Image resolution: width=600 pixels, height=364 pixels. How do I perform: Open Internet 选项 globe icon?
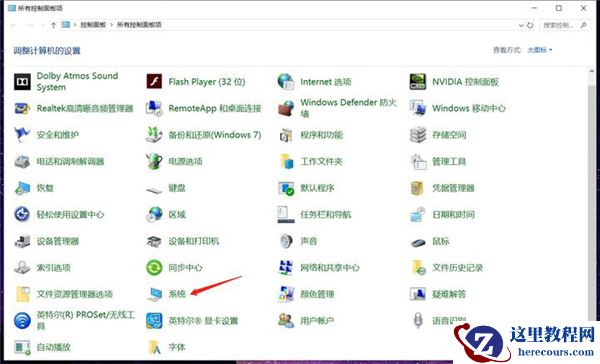click(x=286, y=82)
